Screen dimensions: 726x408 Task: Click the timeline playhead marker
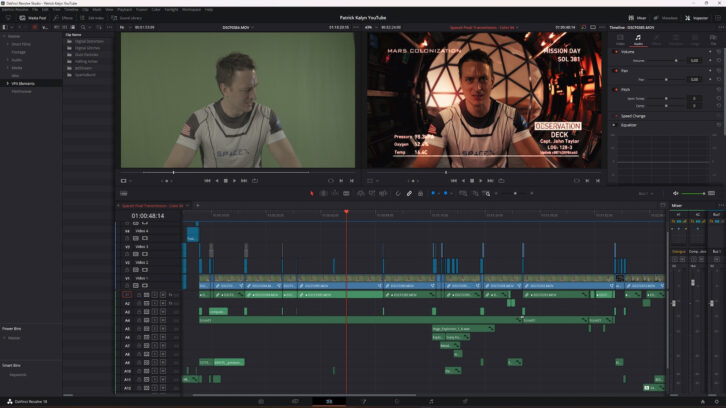pyautogui.click(x=346, y=212)
